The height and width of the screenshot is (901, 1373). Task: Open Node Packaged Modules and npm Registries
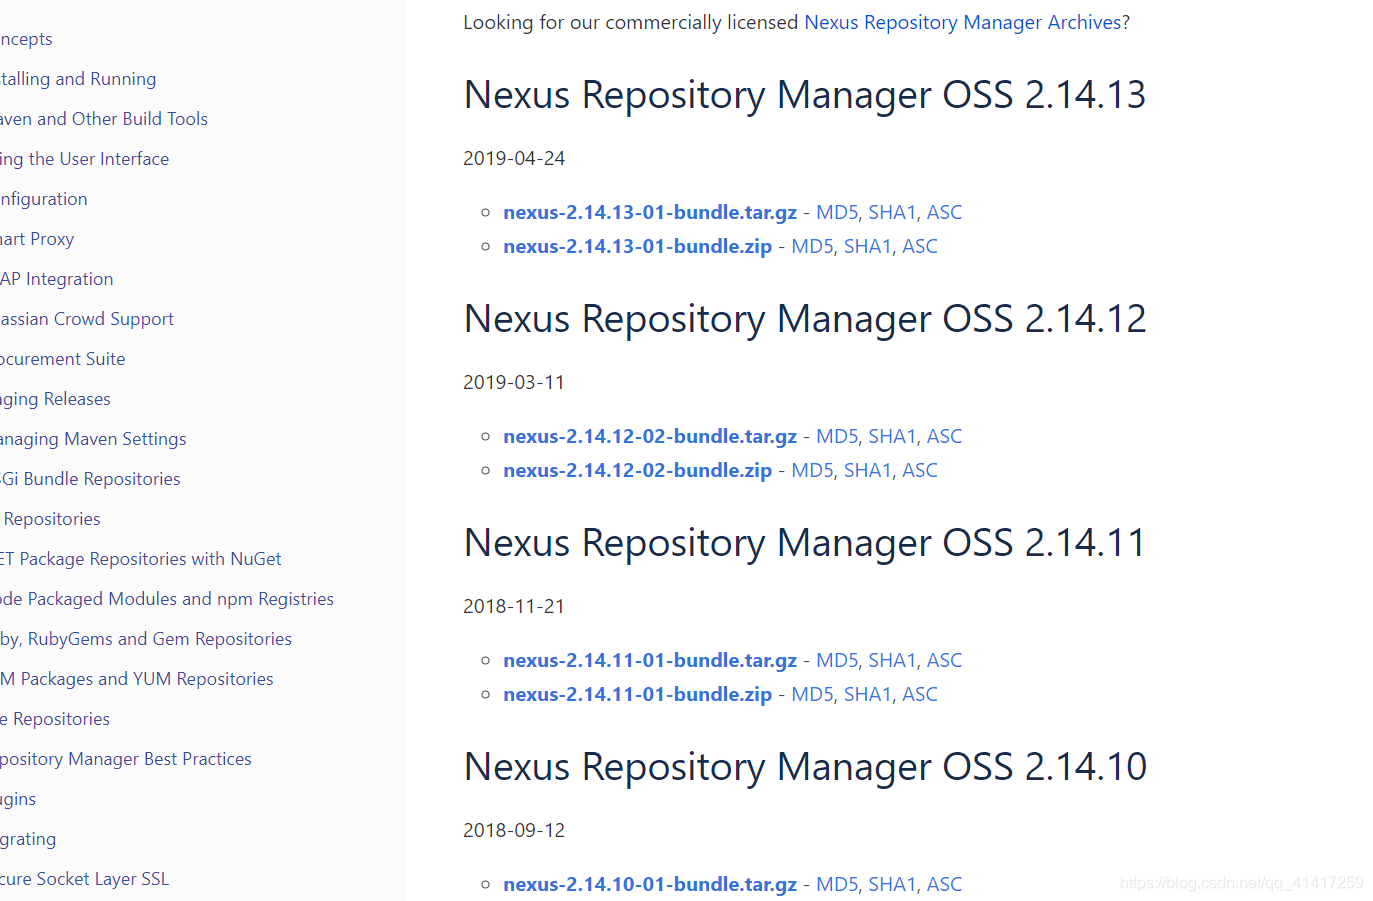pyautogui.click(x=167, y=599)
